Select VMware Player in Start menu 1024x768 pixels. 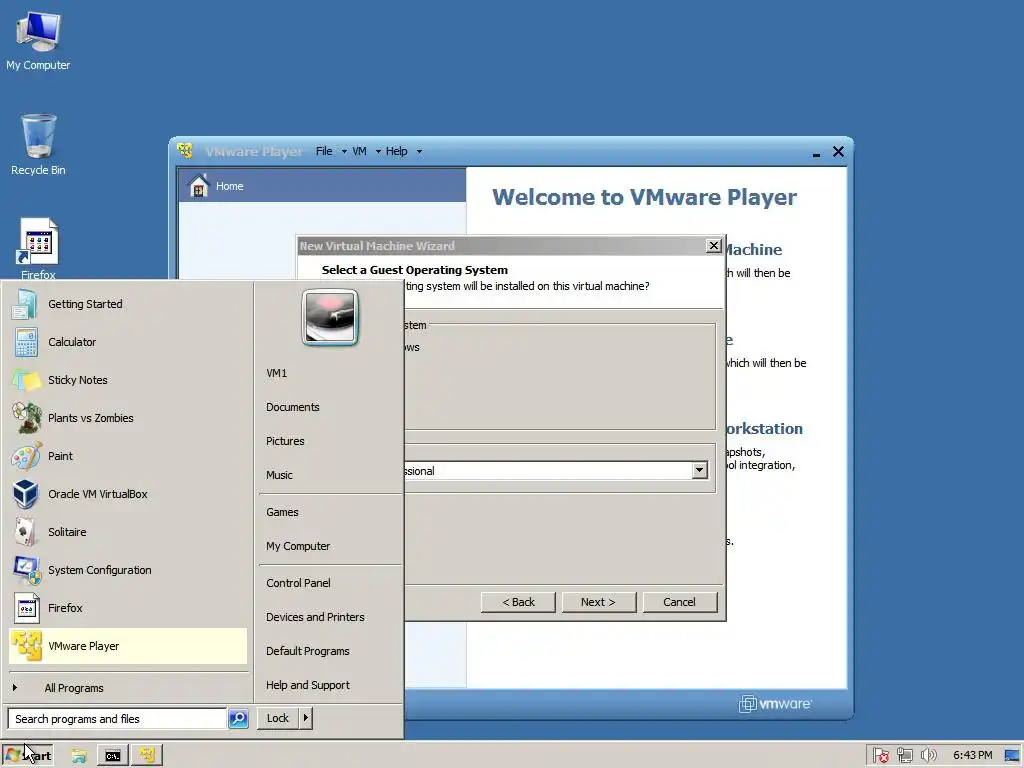coord(128,646)
